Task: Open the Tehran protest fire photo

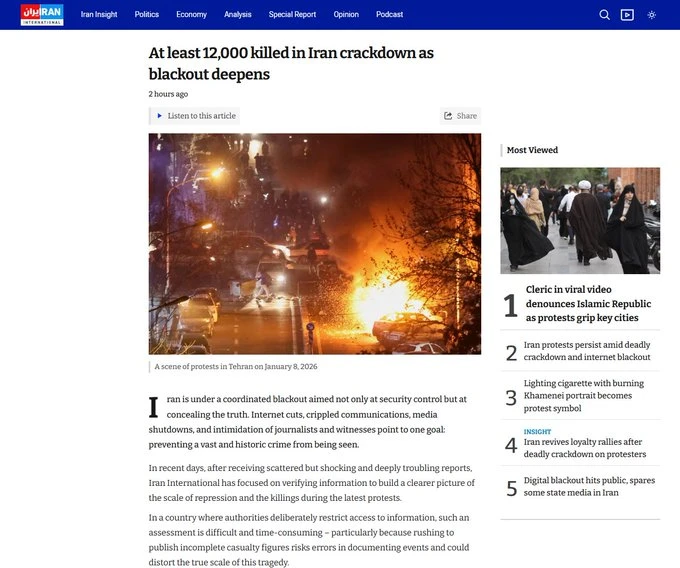Action: (314, 243)
